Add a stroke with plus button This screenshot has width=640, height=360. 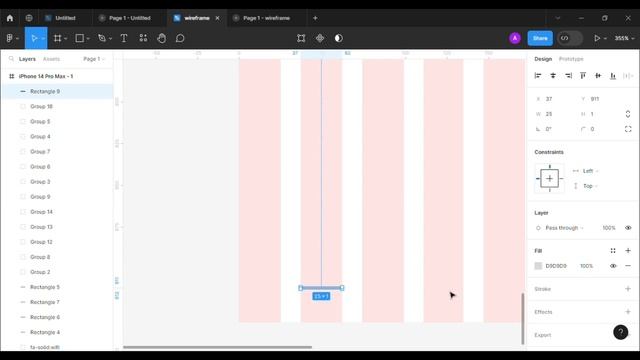pyautogui.click(x=628, y=289)
